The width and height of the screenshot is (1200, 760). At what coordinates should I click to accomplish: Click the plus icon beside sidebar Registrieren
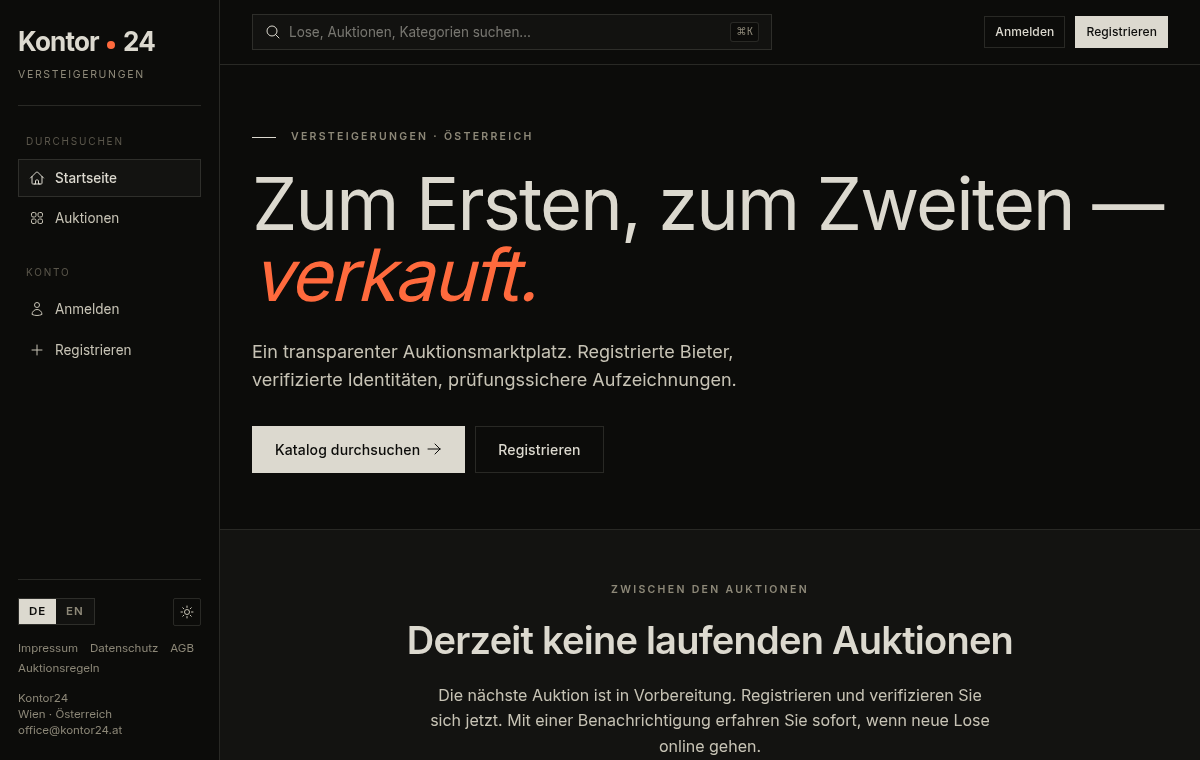[37, 350]
